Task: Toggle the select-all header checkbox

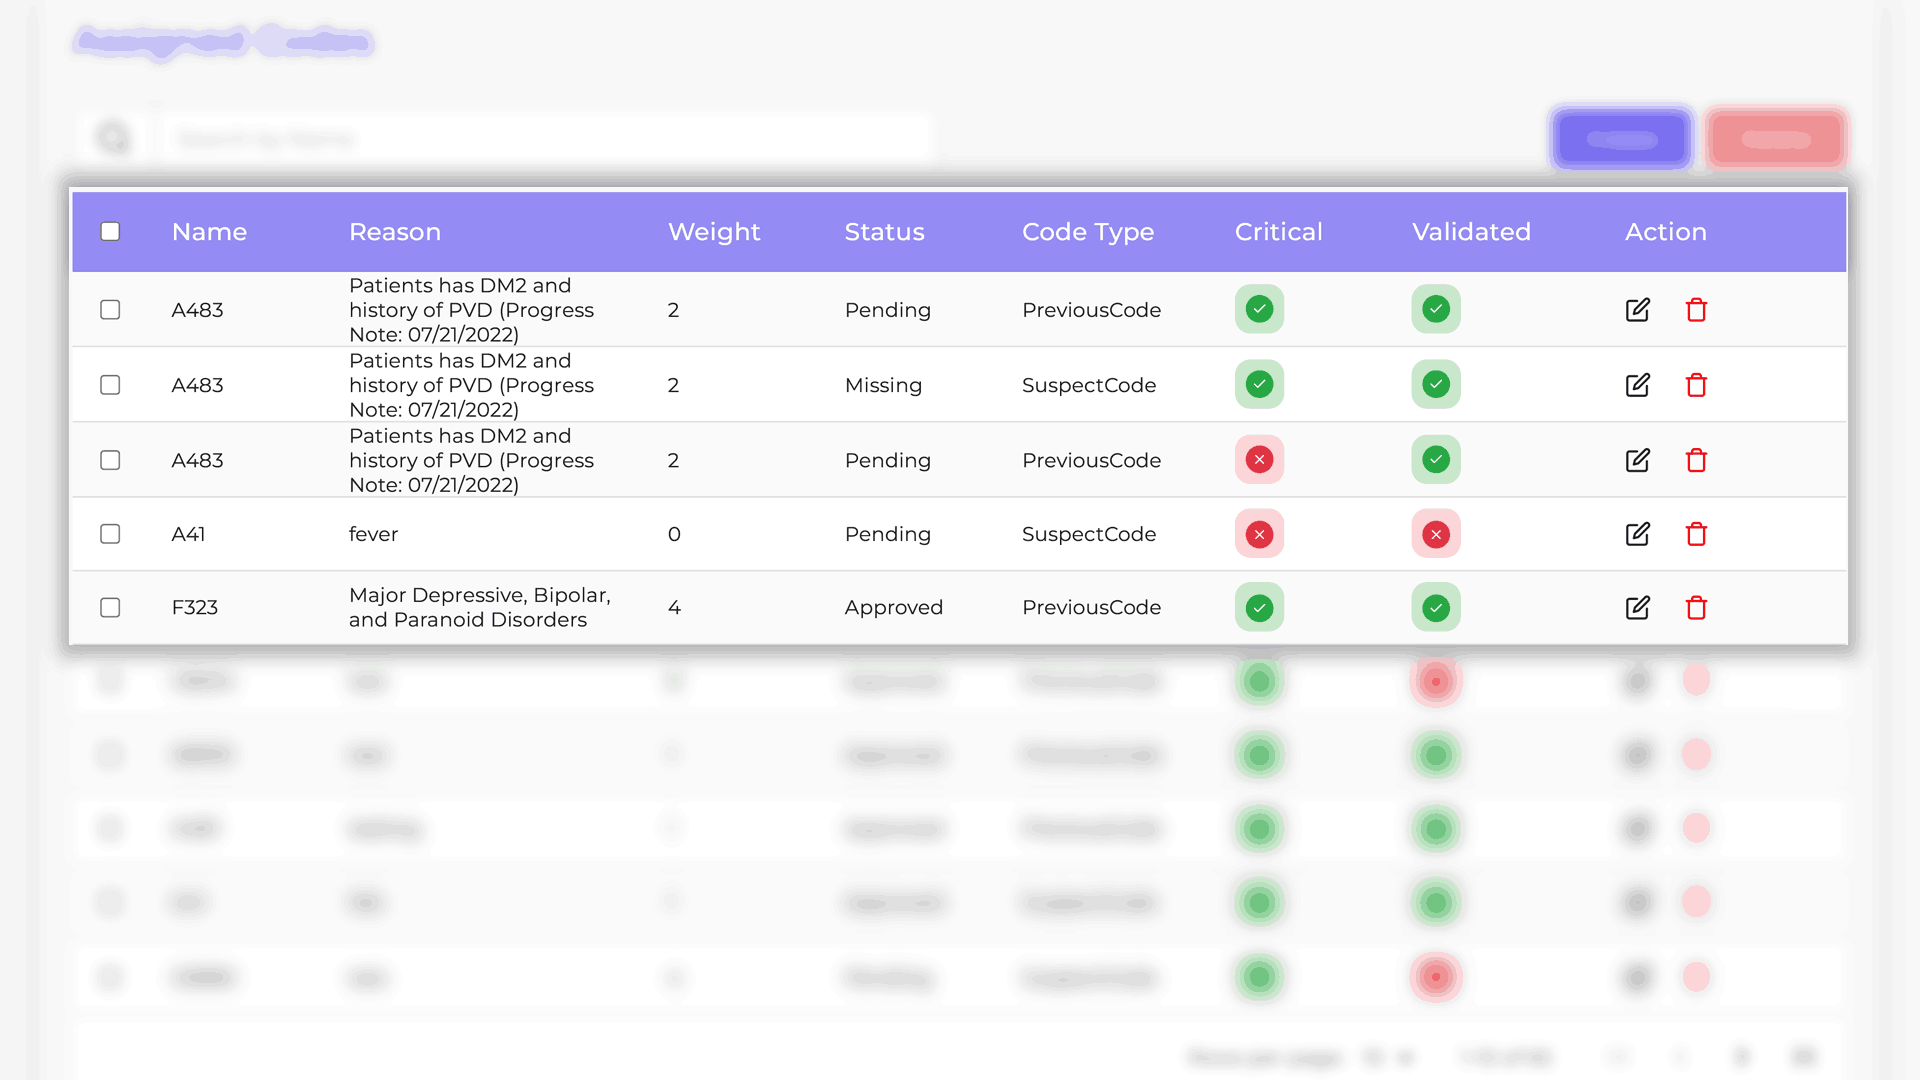Action: (110, 232)
